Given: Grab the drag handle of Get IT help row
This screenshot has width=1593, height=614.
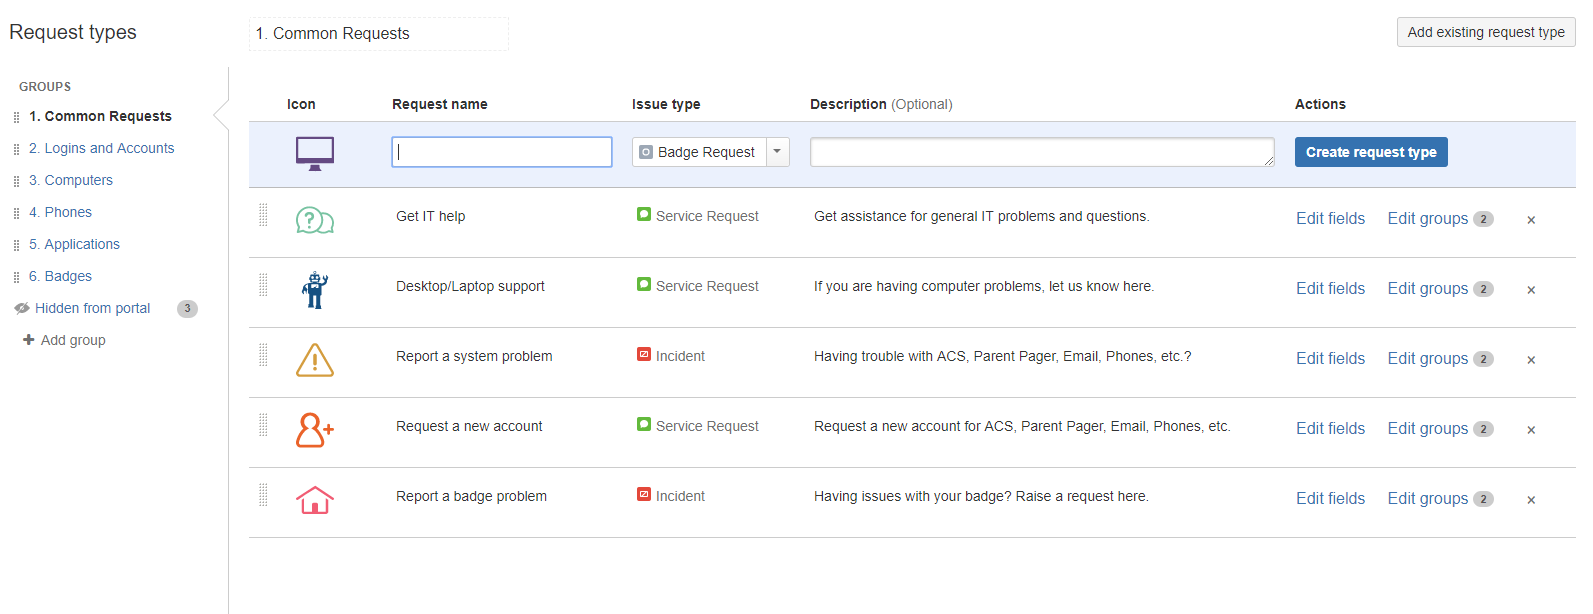Looking at the screenshot, I should (264, 215).
